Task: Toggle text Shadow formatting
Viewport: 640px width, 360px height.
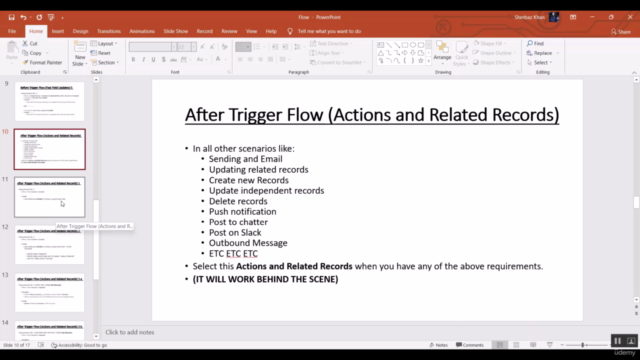Action: (163, 60)
